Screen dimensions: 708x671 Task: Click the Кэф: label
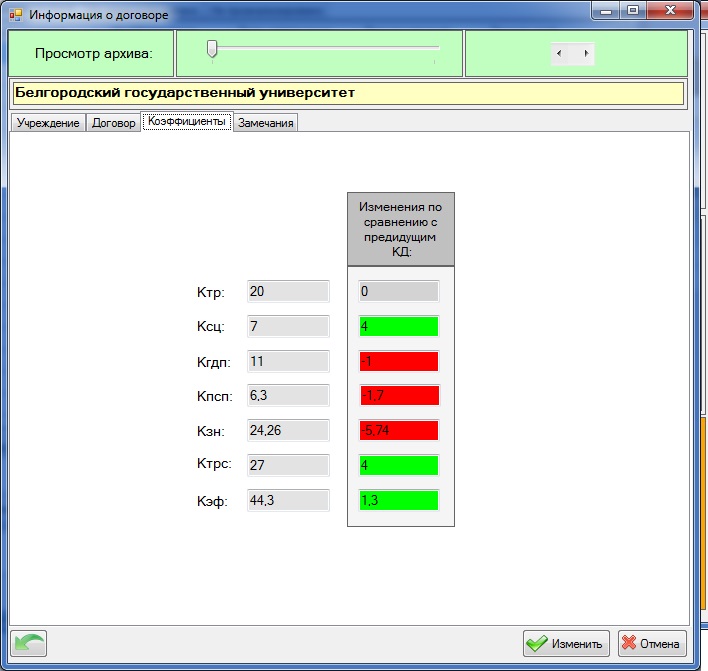212,501
